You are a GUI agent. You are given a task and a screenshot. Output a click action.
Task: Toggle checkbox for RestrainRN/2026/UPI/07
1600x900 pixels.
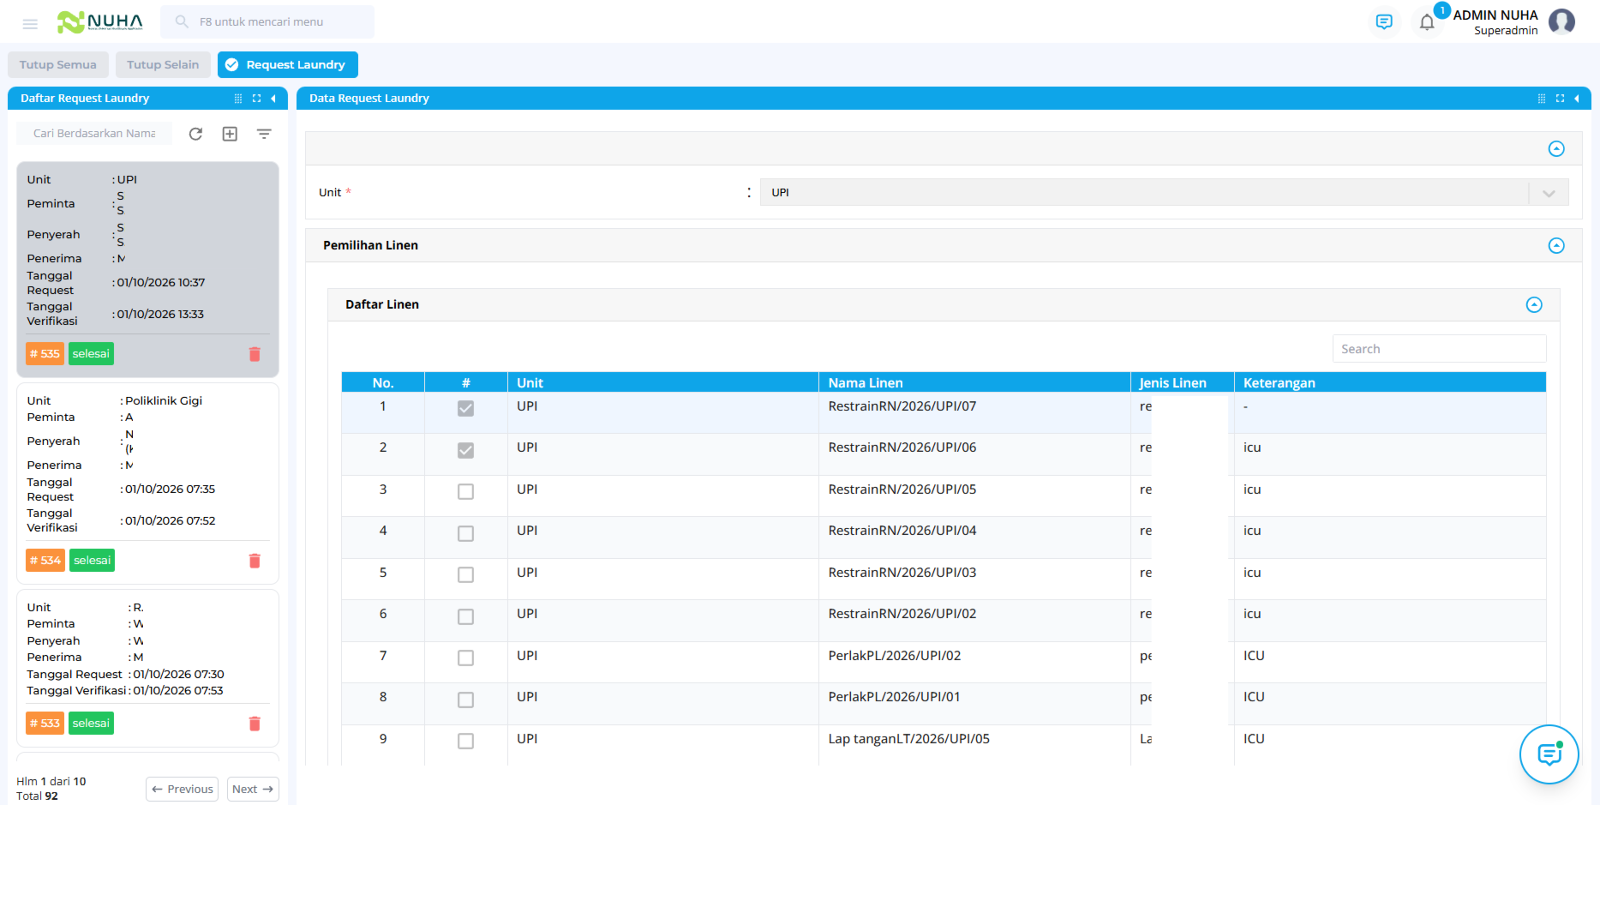tap(466, 408)
